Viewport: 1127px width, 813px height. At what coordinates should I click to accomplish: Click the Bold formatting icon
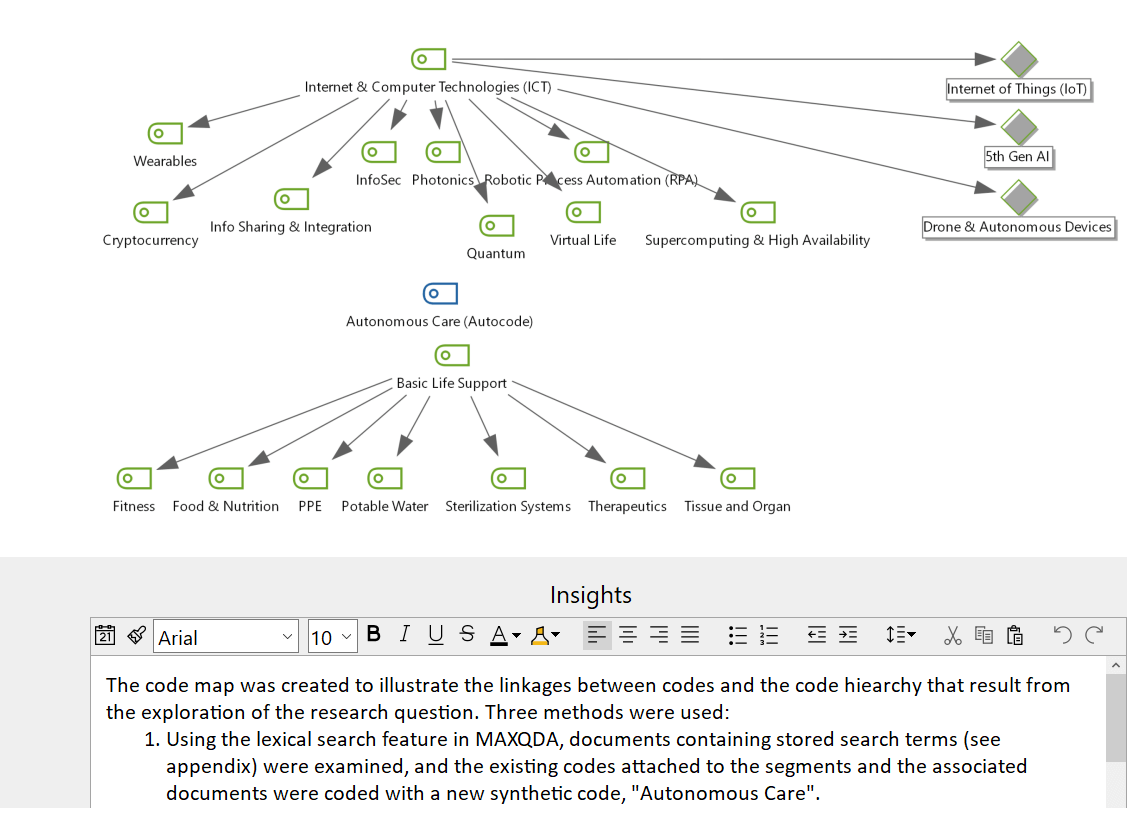pos(374,634)
